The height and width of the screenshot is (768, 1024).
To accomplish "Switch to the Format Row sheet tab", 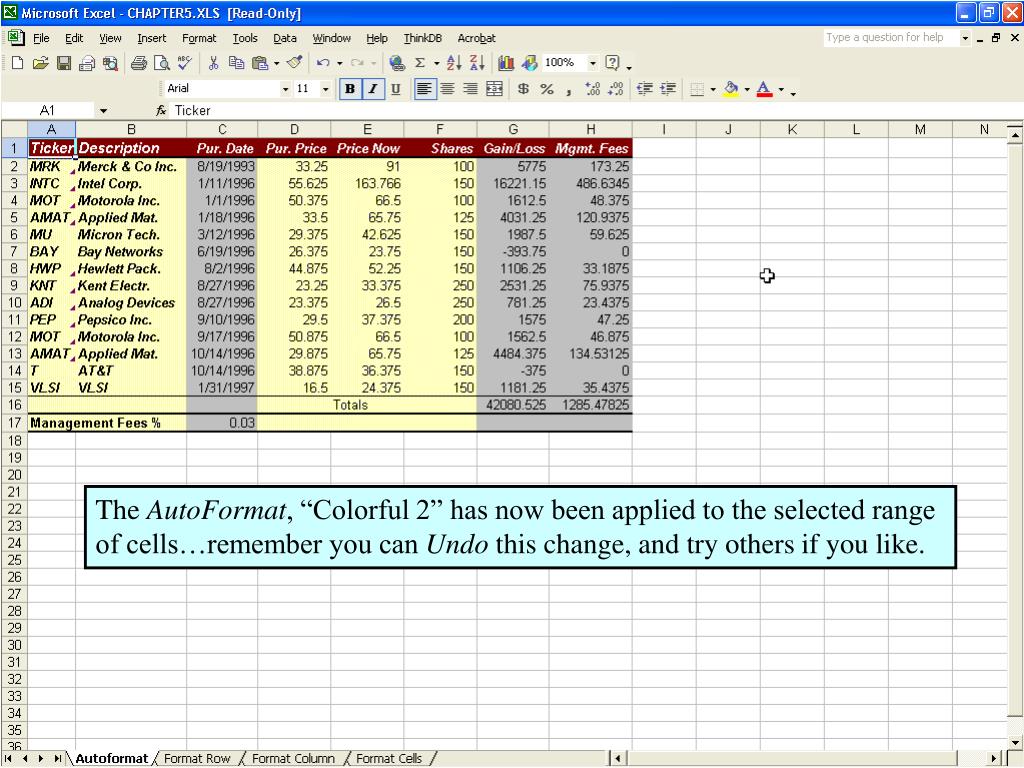I will [197, 759].
